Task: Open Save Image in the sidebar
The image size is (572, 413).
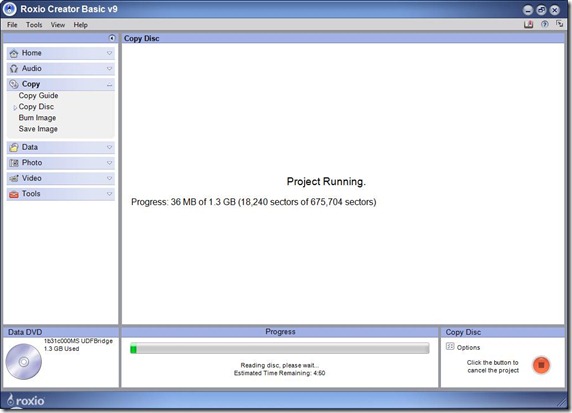Action: 38,129
